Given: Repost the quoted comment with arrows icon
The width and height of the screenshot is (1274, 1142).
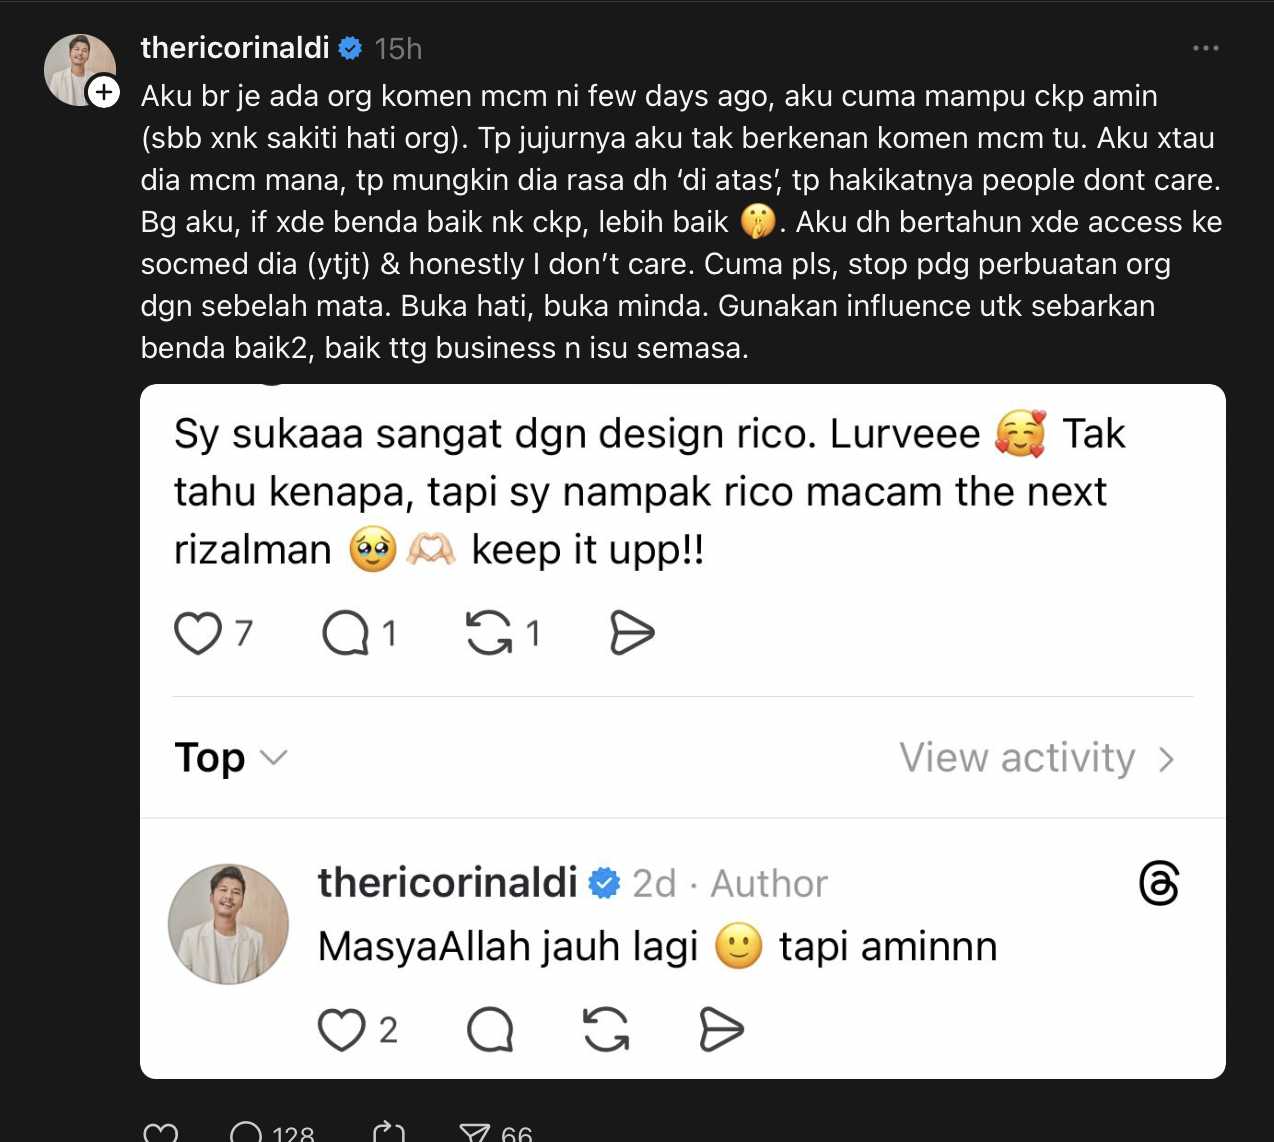Looking at the screenshot, I should [x=489, y=633].
